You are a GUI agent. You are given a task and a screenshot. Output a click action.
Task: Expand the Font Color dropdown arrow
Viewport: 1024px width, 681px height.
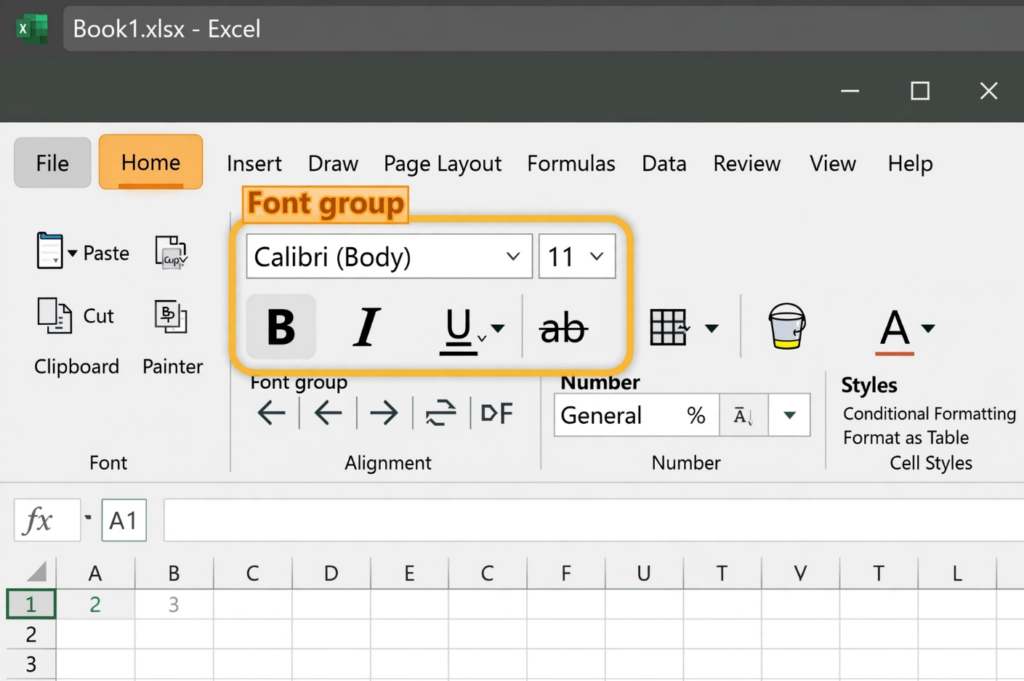point(928,328)
